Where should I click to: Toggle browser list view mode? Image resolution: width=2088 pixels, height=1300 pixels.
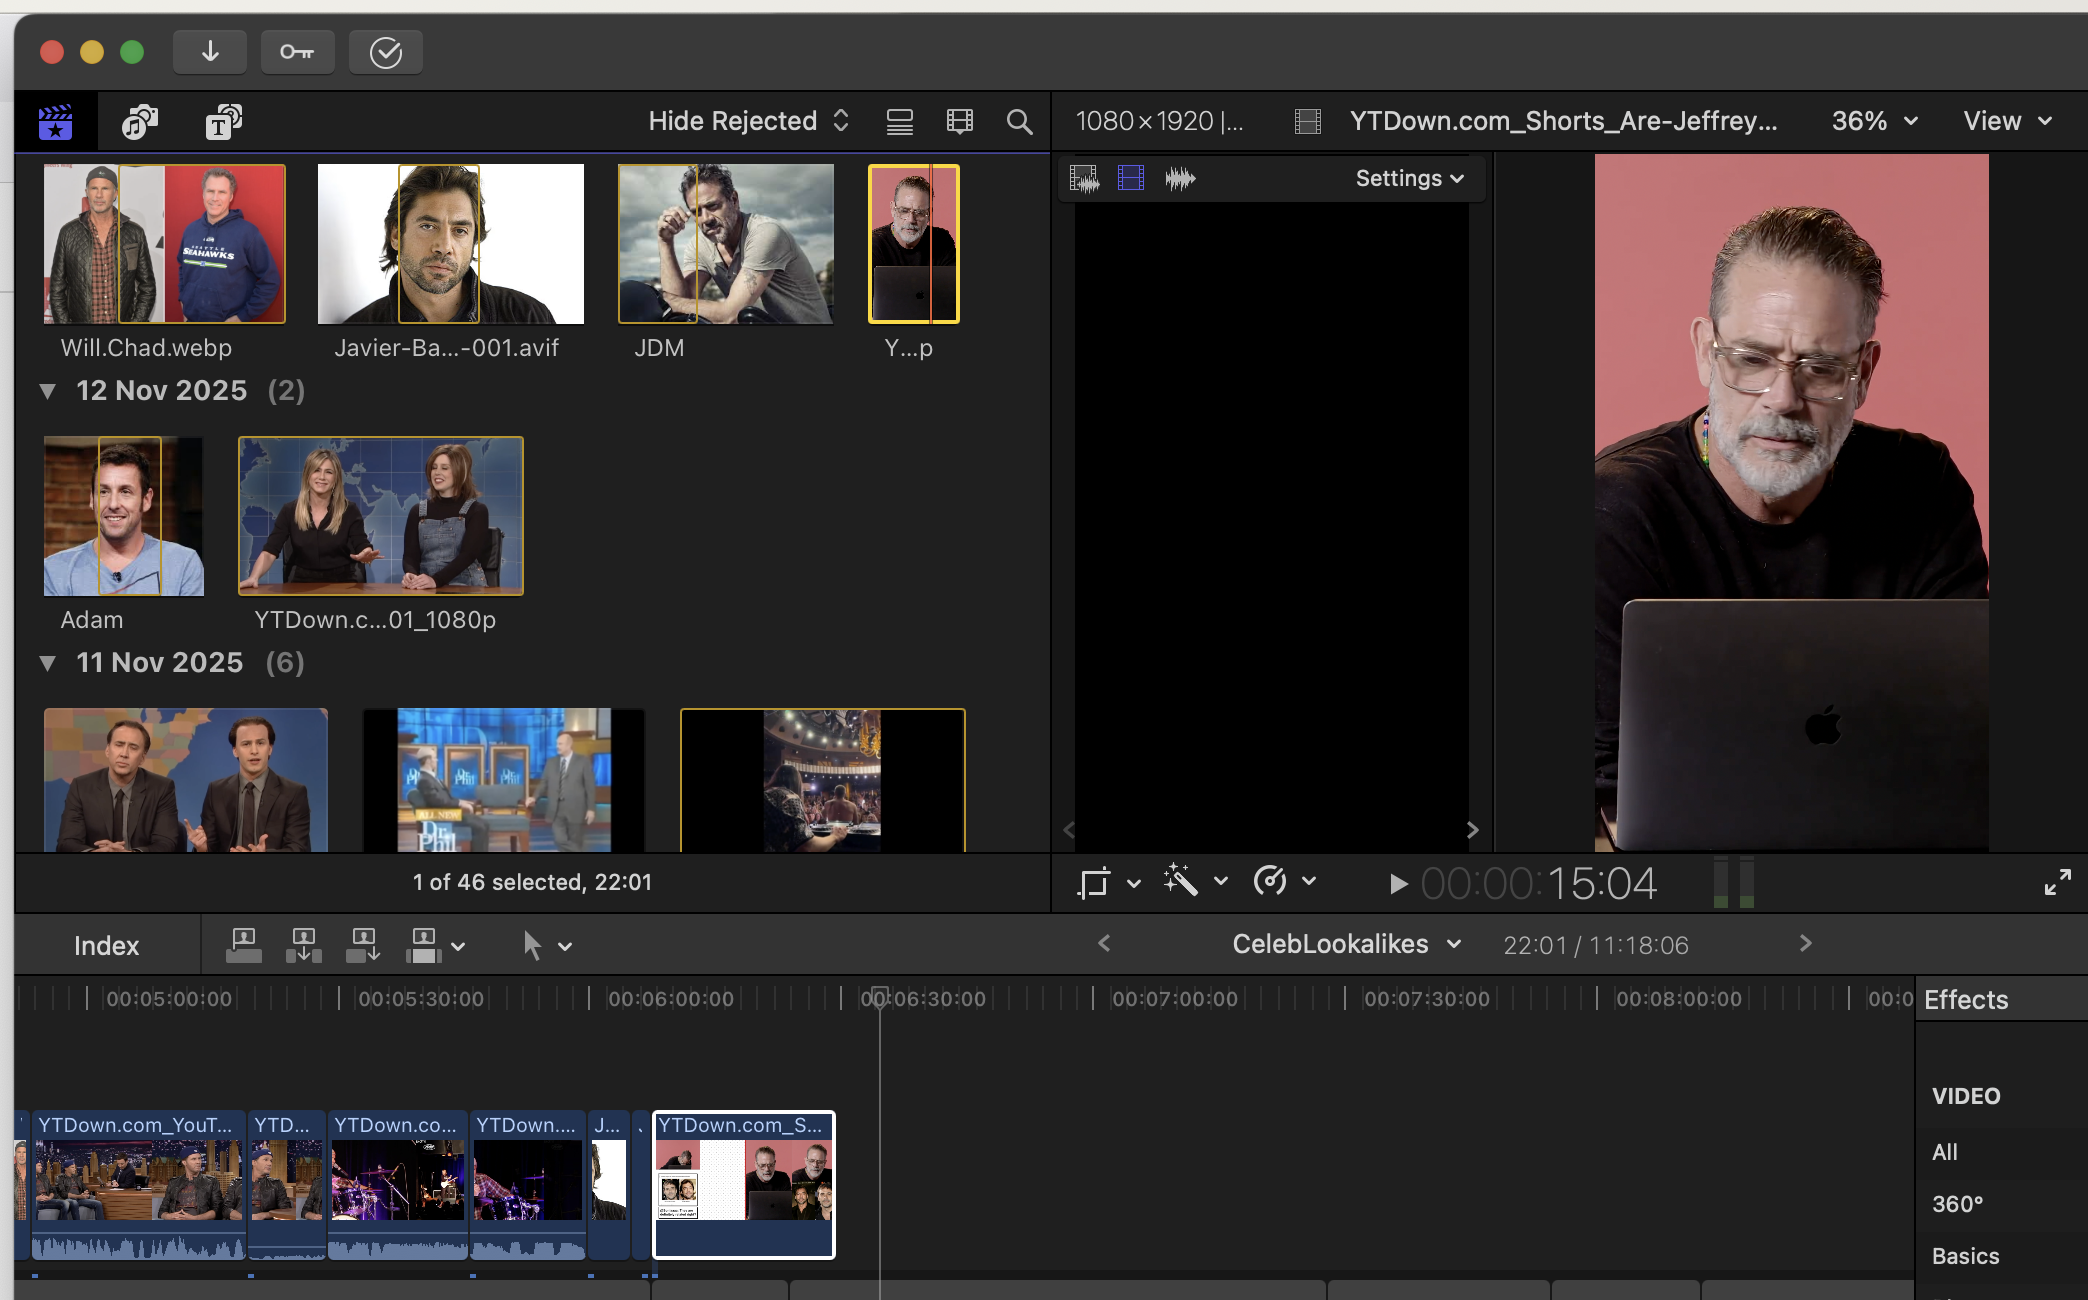pyautogui.click(x=899, y=122)
